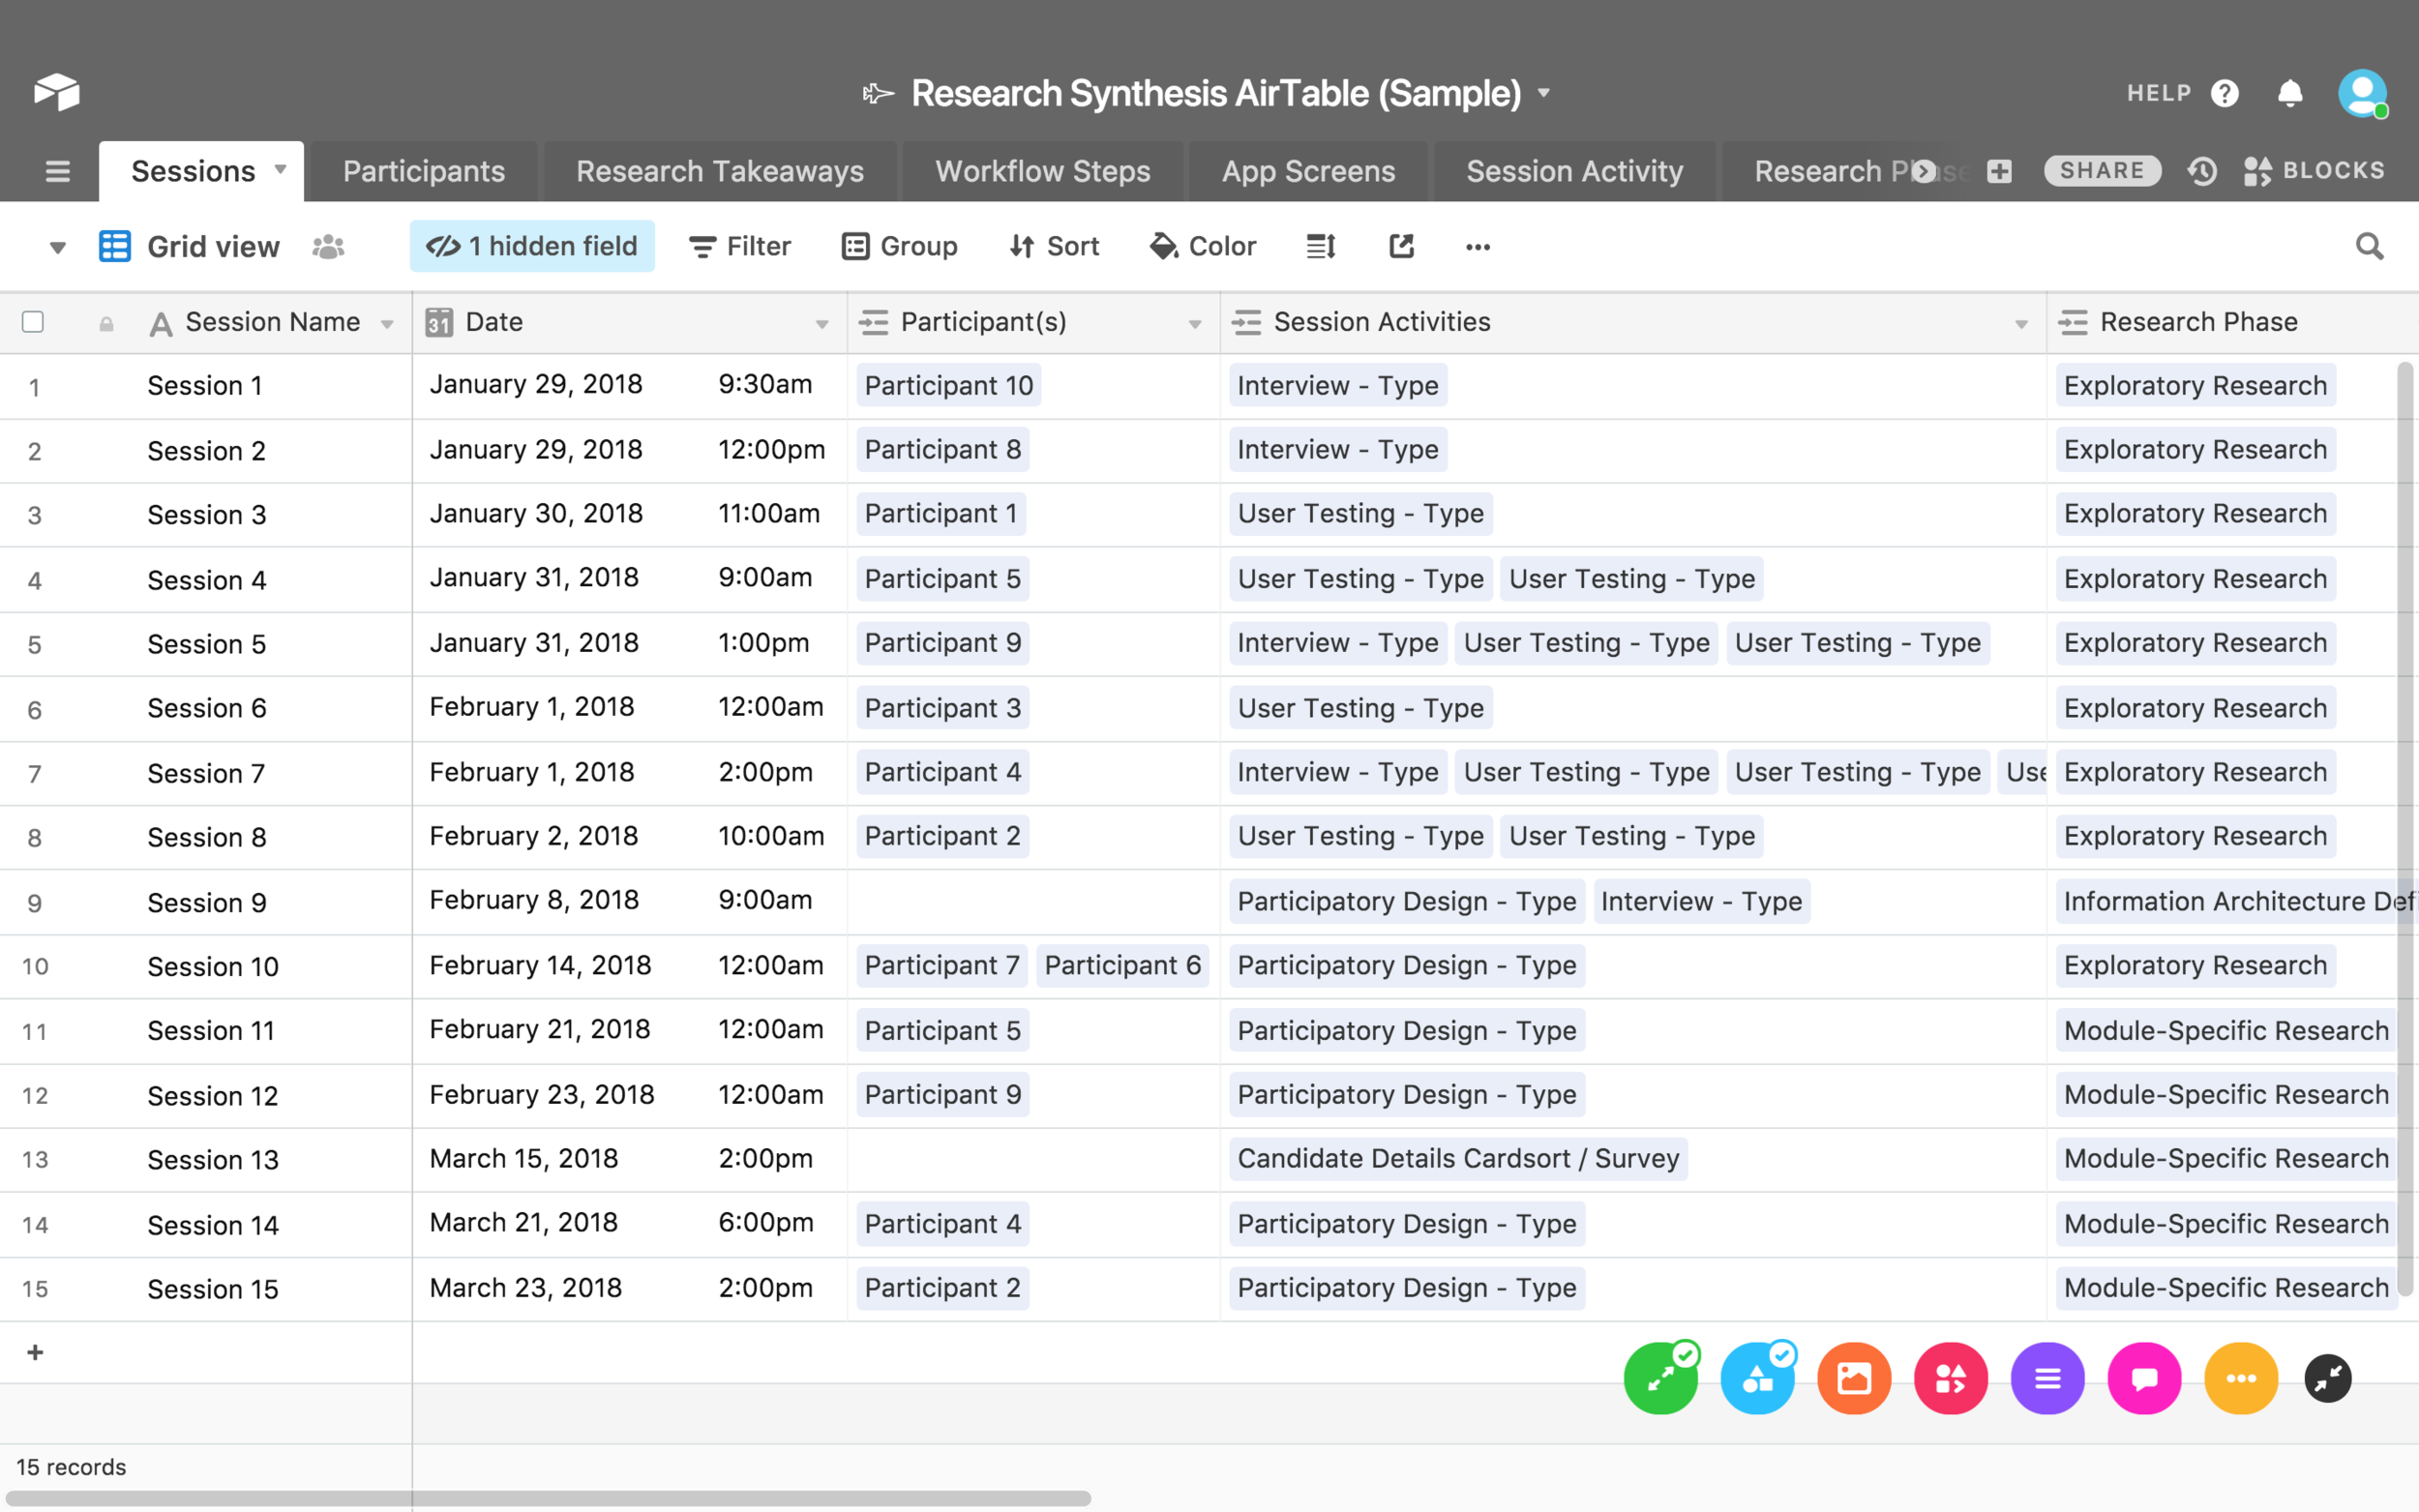Click the base title rocket icon
This screenshot has width=2419, height=1512.
pos(877,93)
